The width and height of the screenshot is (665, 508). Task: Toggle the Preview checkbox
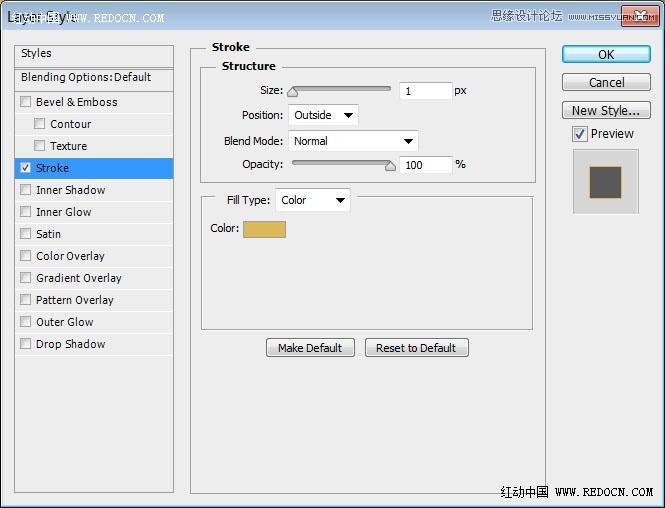580,134
